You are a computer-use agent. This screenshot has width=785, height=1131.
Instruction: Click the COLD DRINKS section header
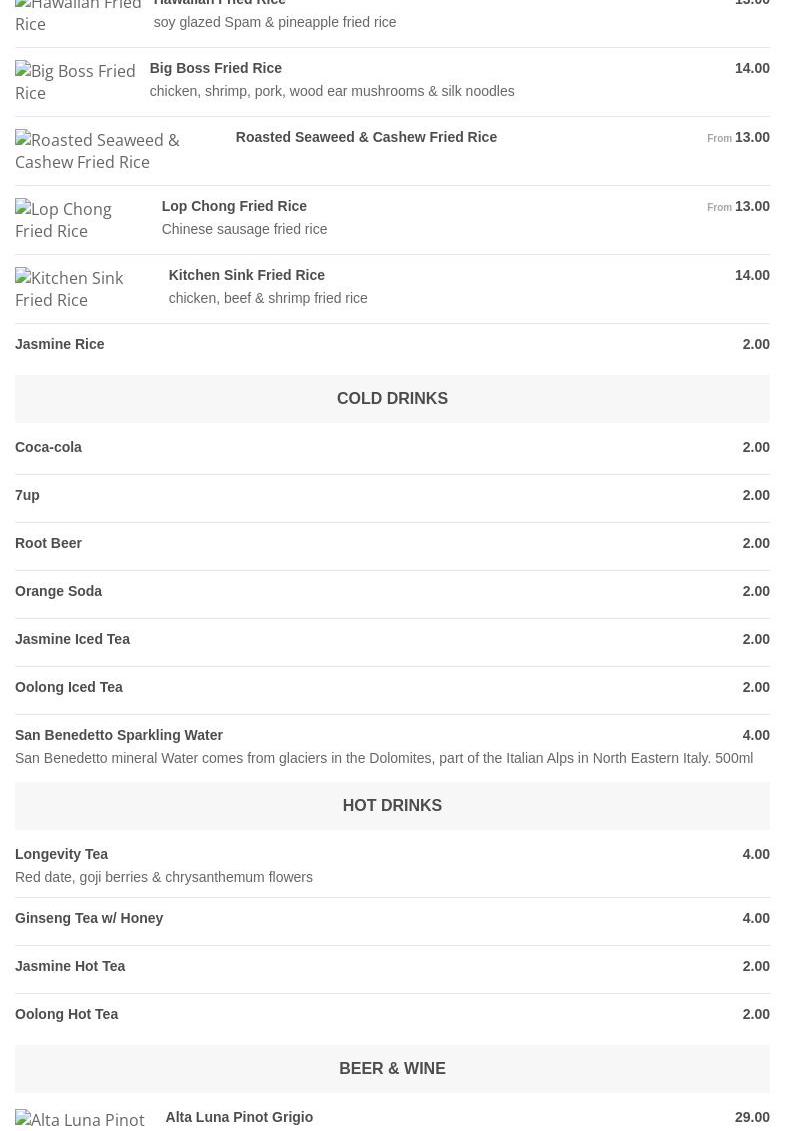pos(392,398)
